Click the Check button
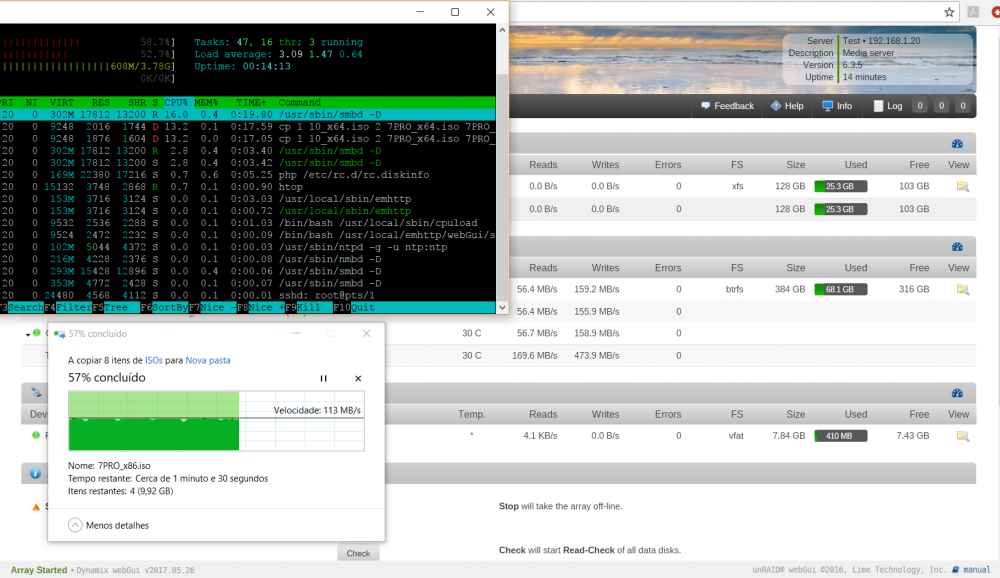This screenshot has width=1000, height=578. [x=358, y=553]
